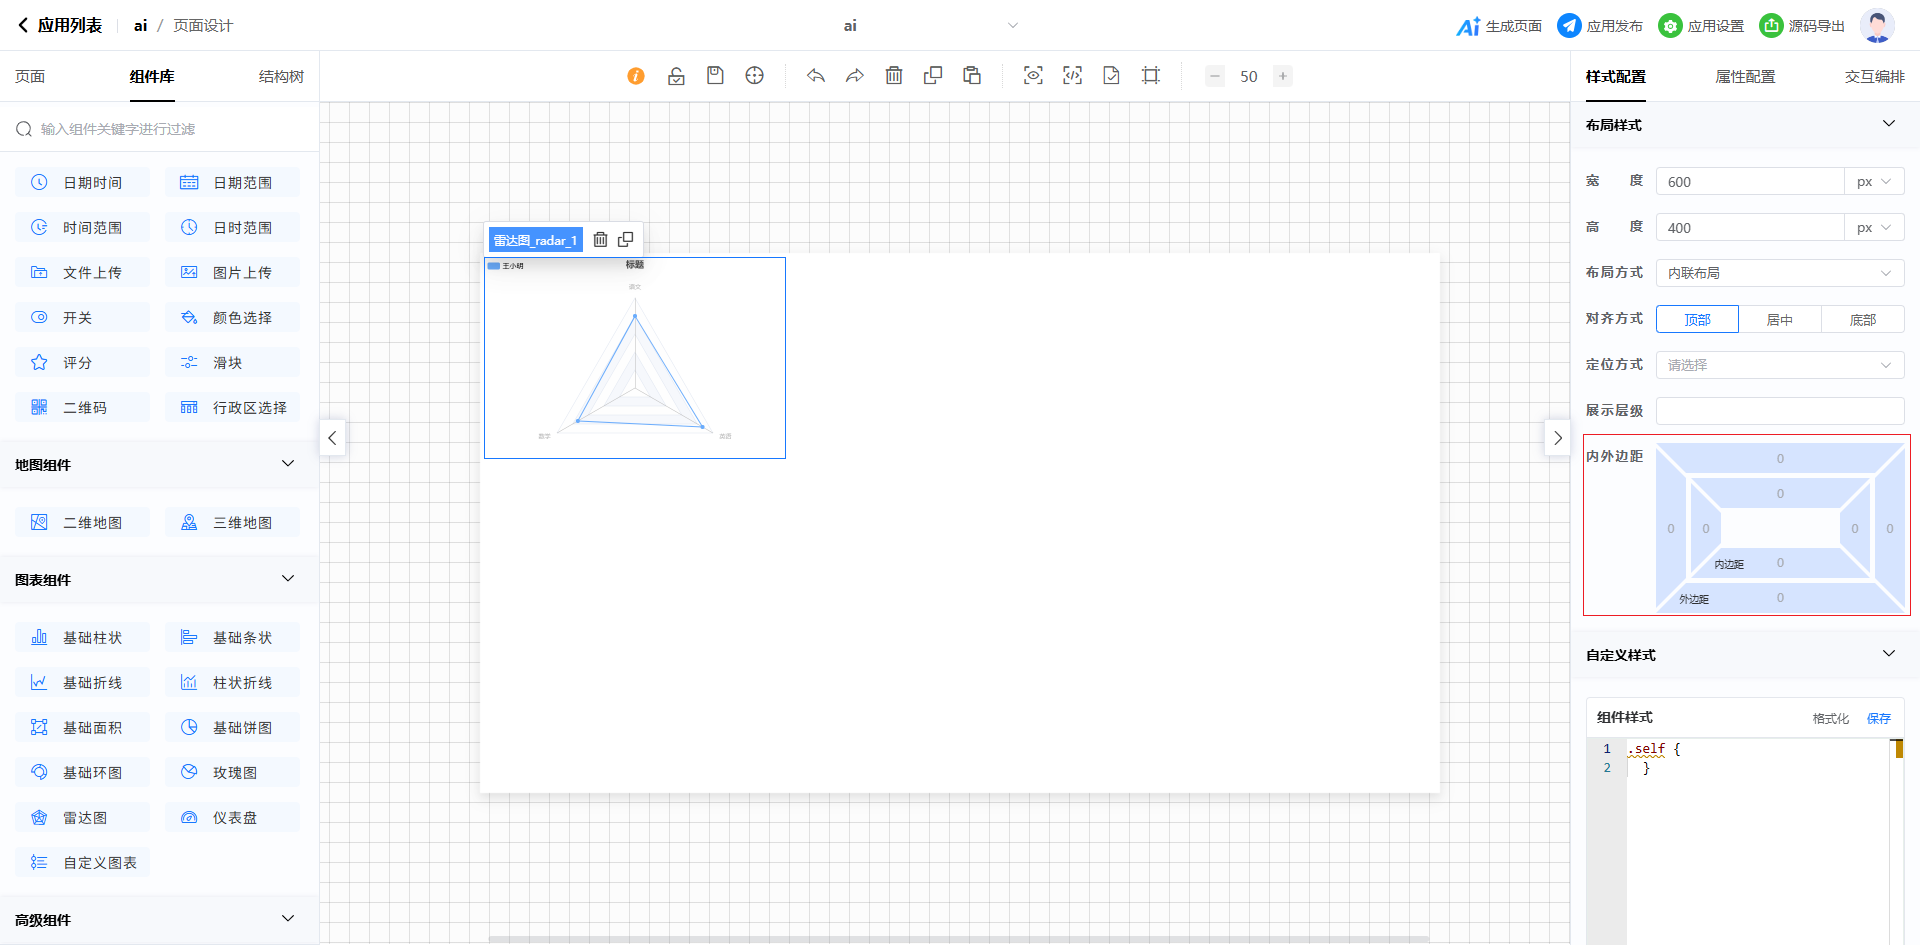1920x945 pixels.
Task: Switch to the 结构树 tab
Action: [x=281, y=77]
